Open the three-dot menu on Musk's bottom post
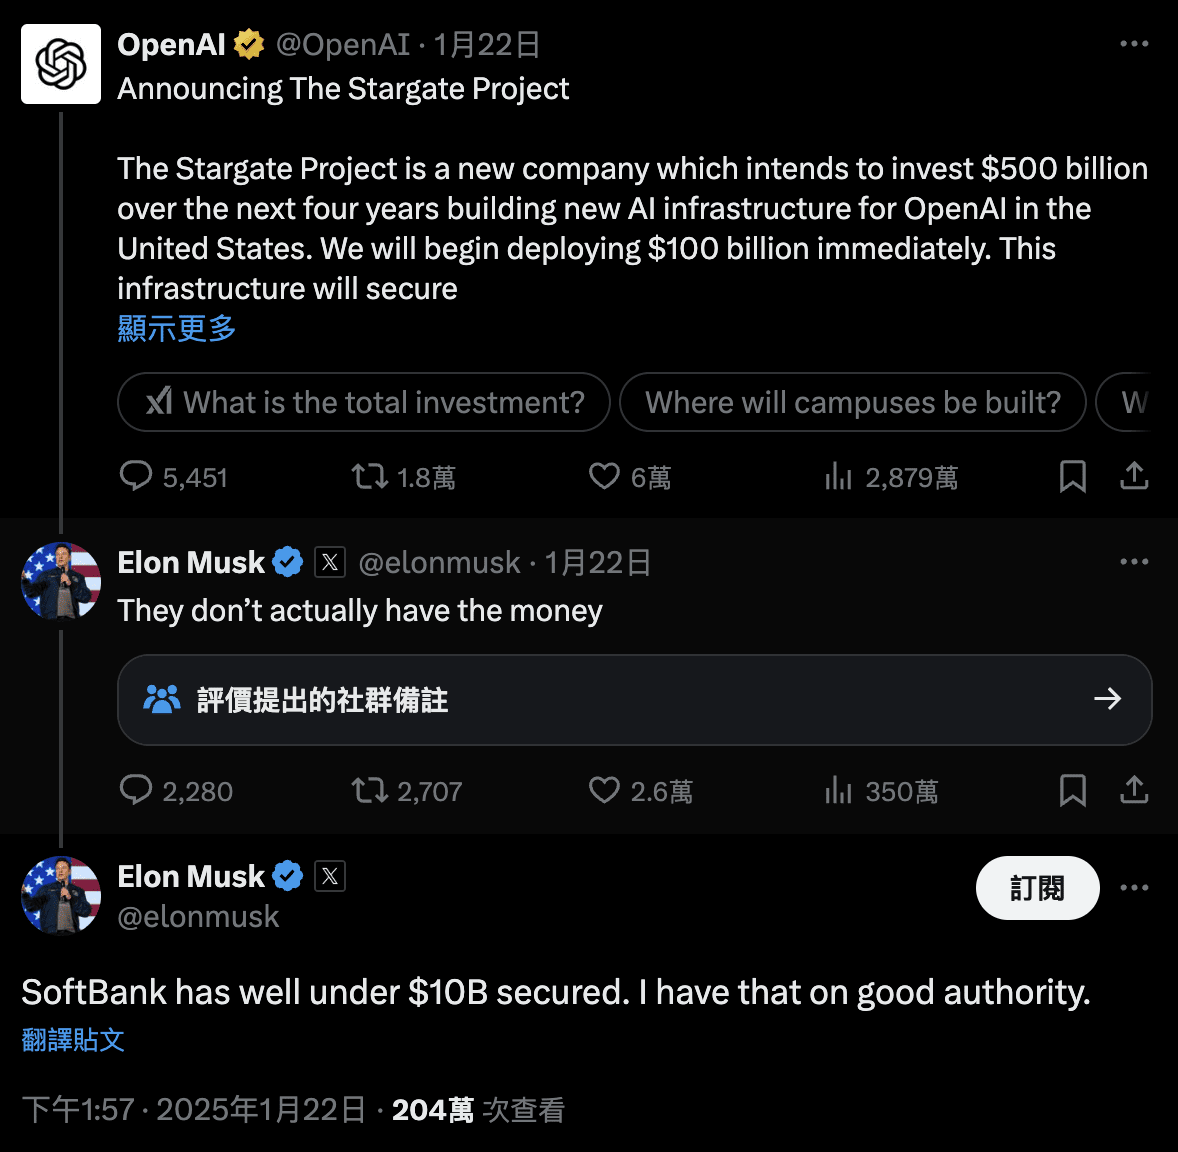Screen dimensions: 1178x1152 point(1134,888)
